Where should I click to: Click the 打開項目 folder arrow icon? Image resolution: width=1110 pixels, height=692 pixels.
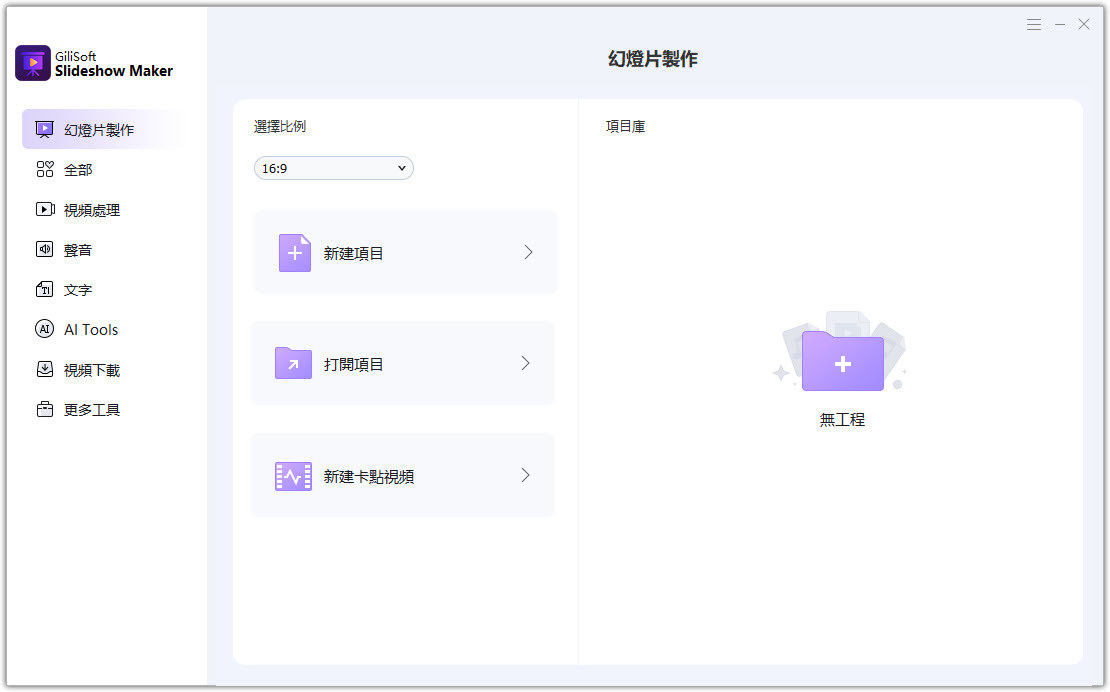click(293, 364)
